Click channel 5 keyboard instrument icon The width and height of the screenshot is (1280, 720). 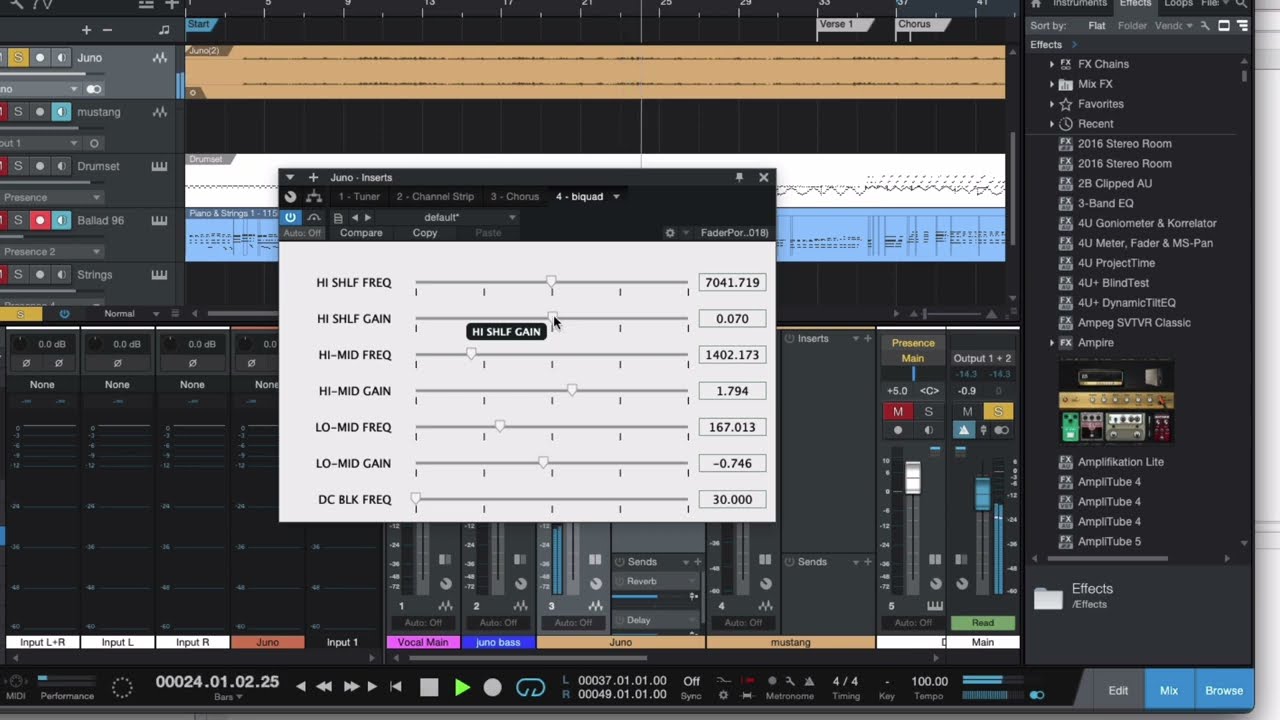click(935, 606)
